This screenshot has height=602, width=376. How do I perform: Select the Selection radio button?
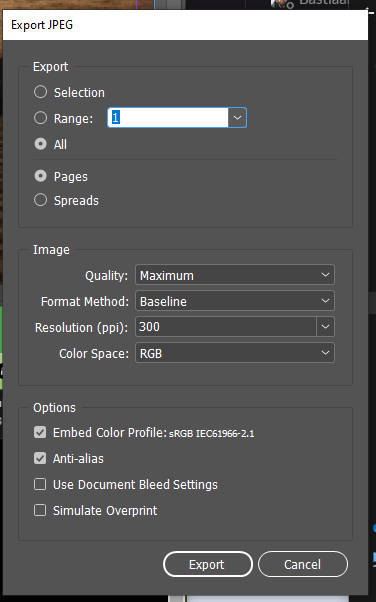coord(40,92)
